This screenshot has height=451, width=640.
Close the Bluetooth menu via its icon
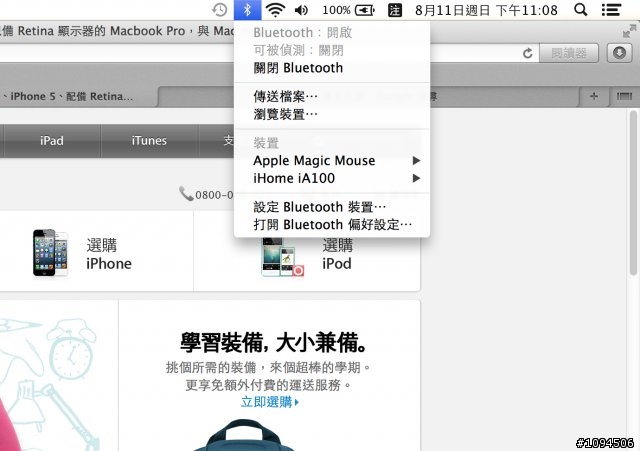tap(247, 10)
